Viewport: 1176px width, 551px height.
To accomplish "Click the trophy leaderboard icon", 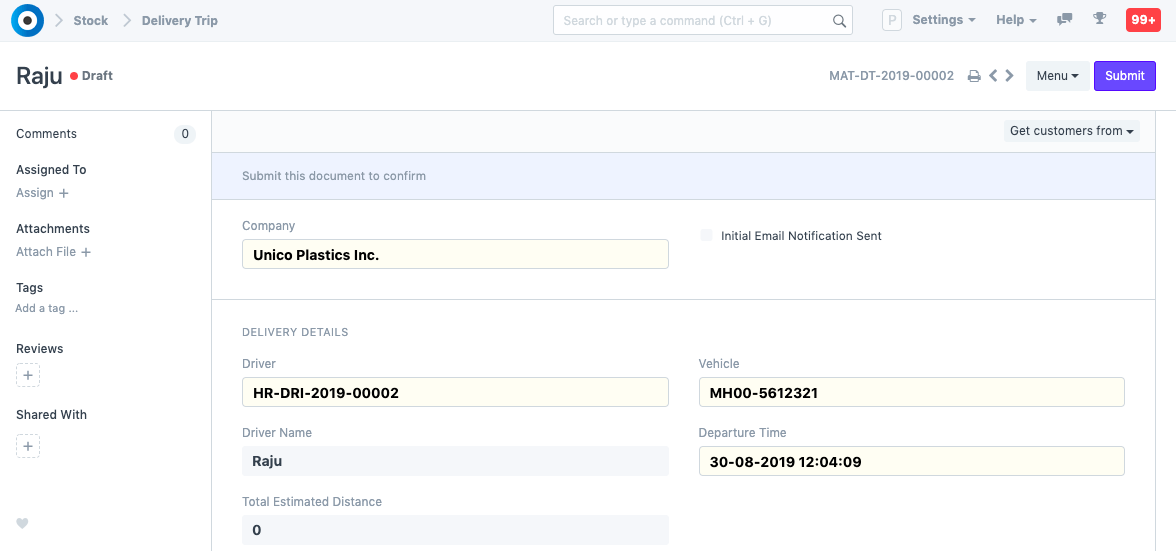I will click(1099, 20).
